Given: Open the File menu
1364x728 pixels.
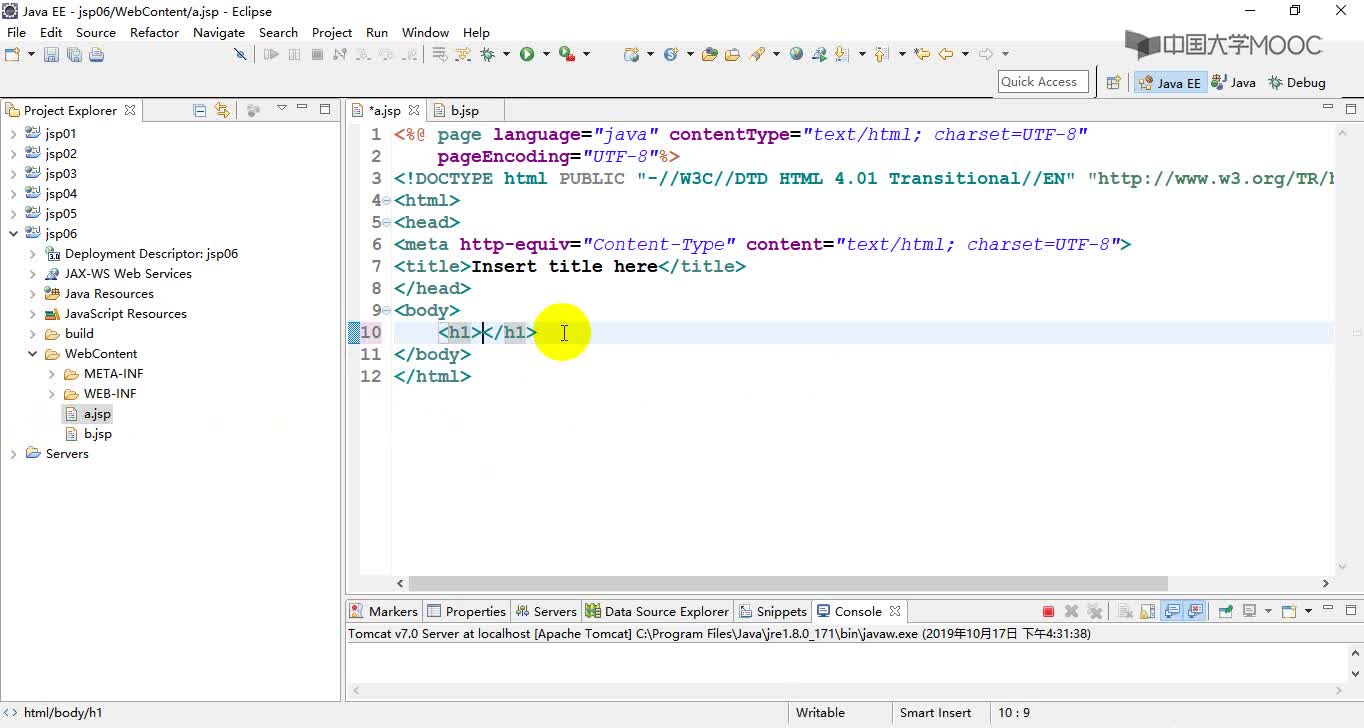Looking at the screenshot, I should (16, 32).
